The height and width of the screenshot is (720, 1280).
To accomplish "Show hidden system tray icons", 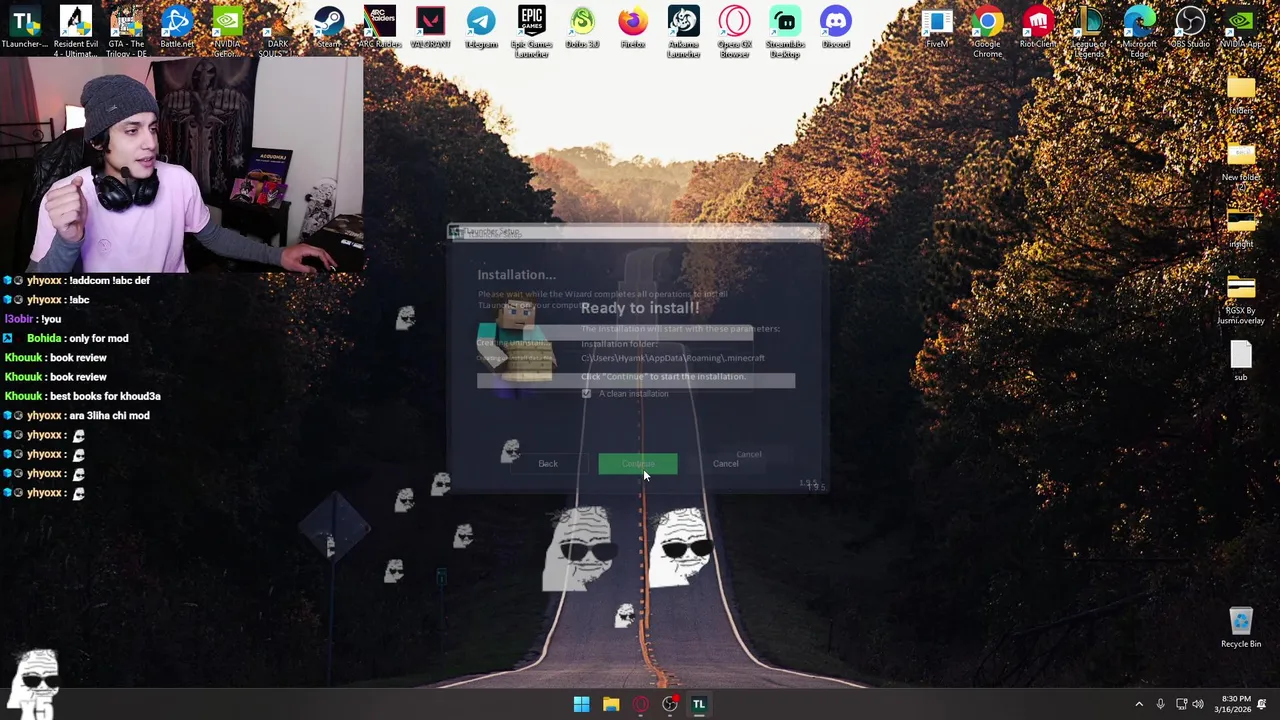I will tap(1139, 705).
